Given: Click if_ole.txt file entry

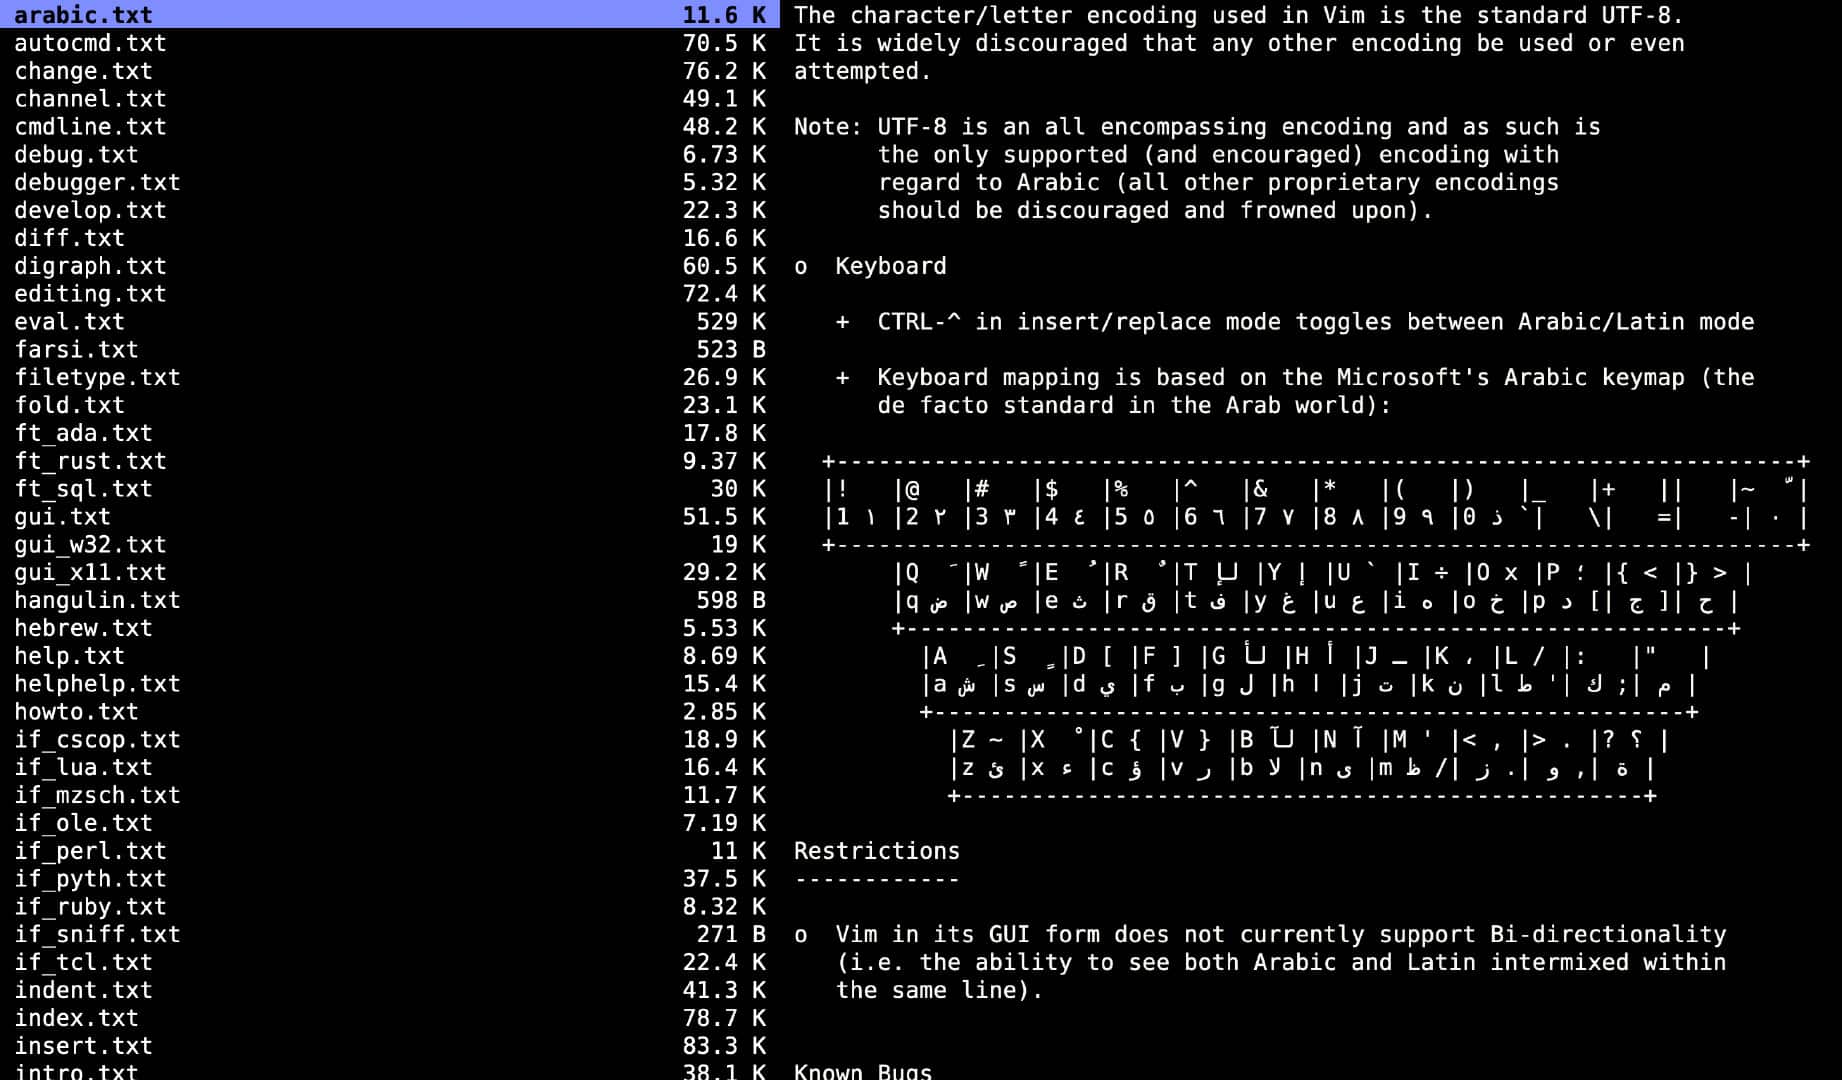Looking at the screenshot, I should (390, 823).
